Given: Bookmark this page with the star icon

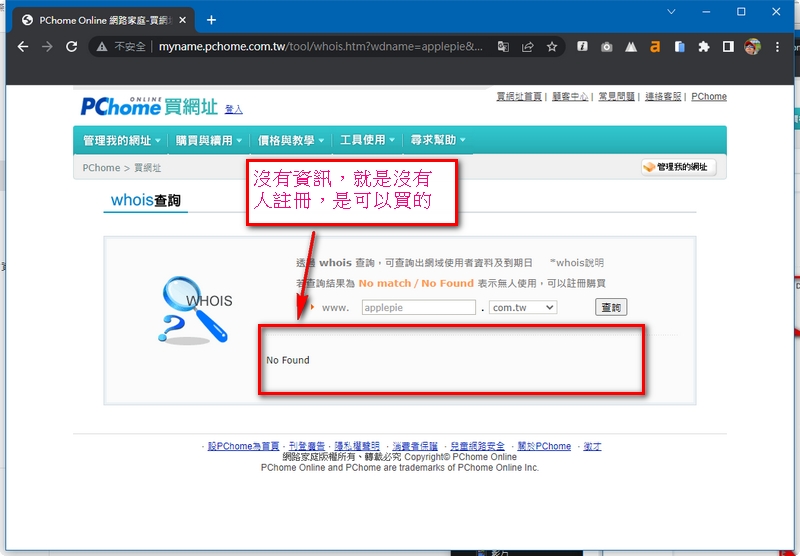Looking at the screenshot, I should (551, 47).
